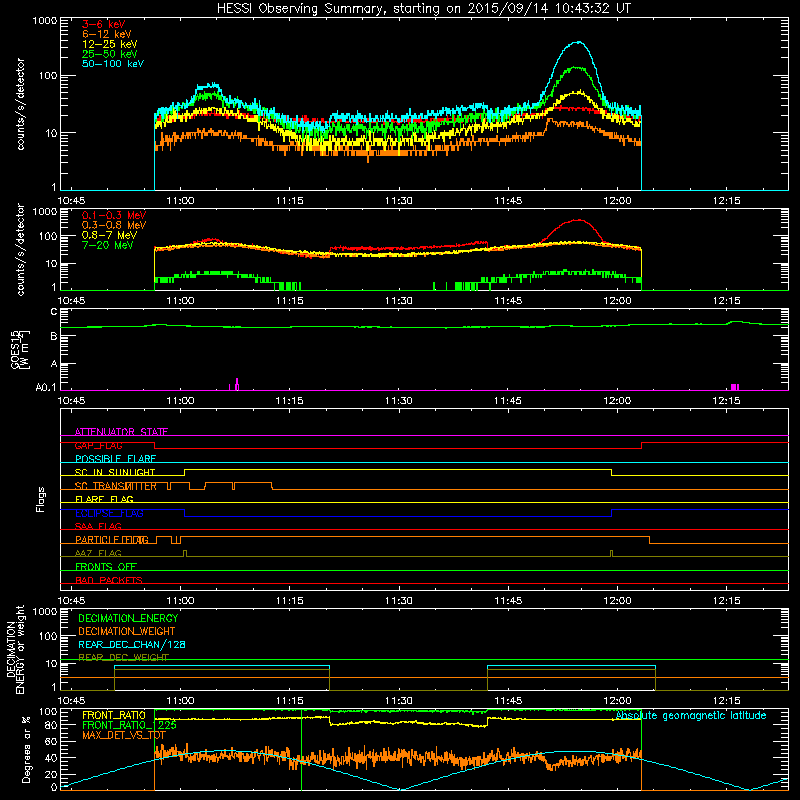Select the FRONTS_OFF flag label

coord(106,567)
